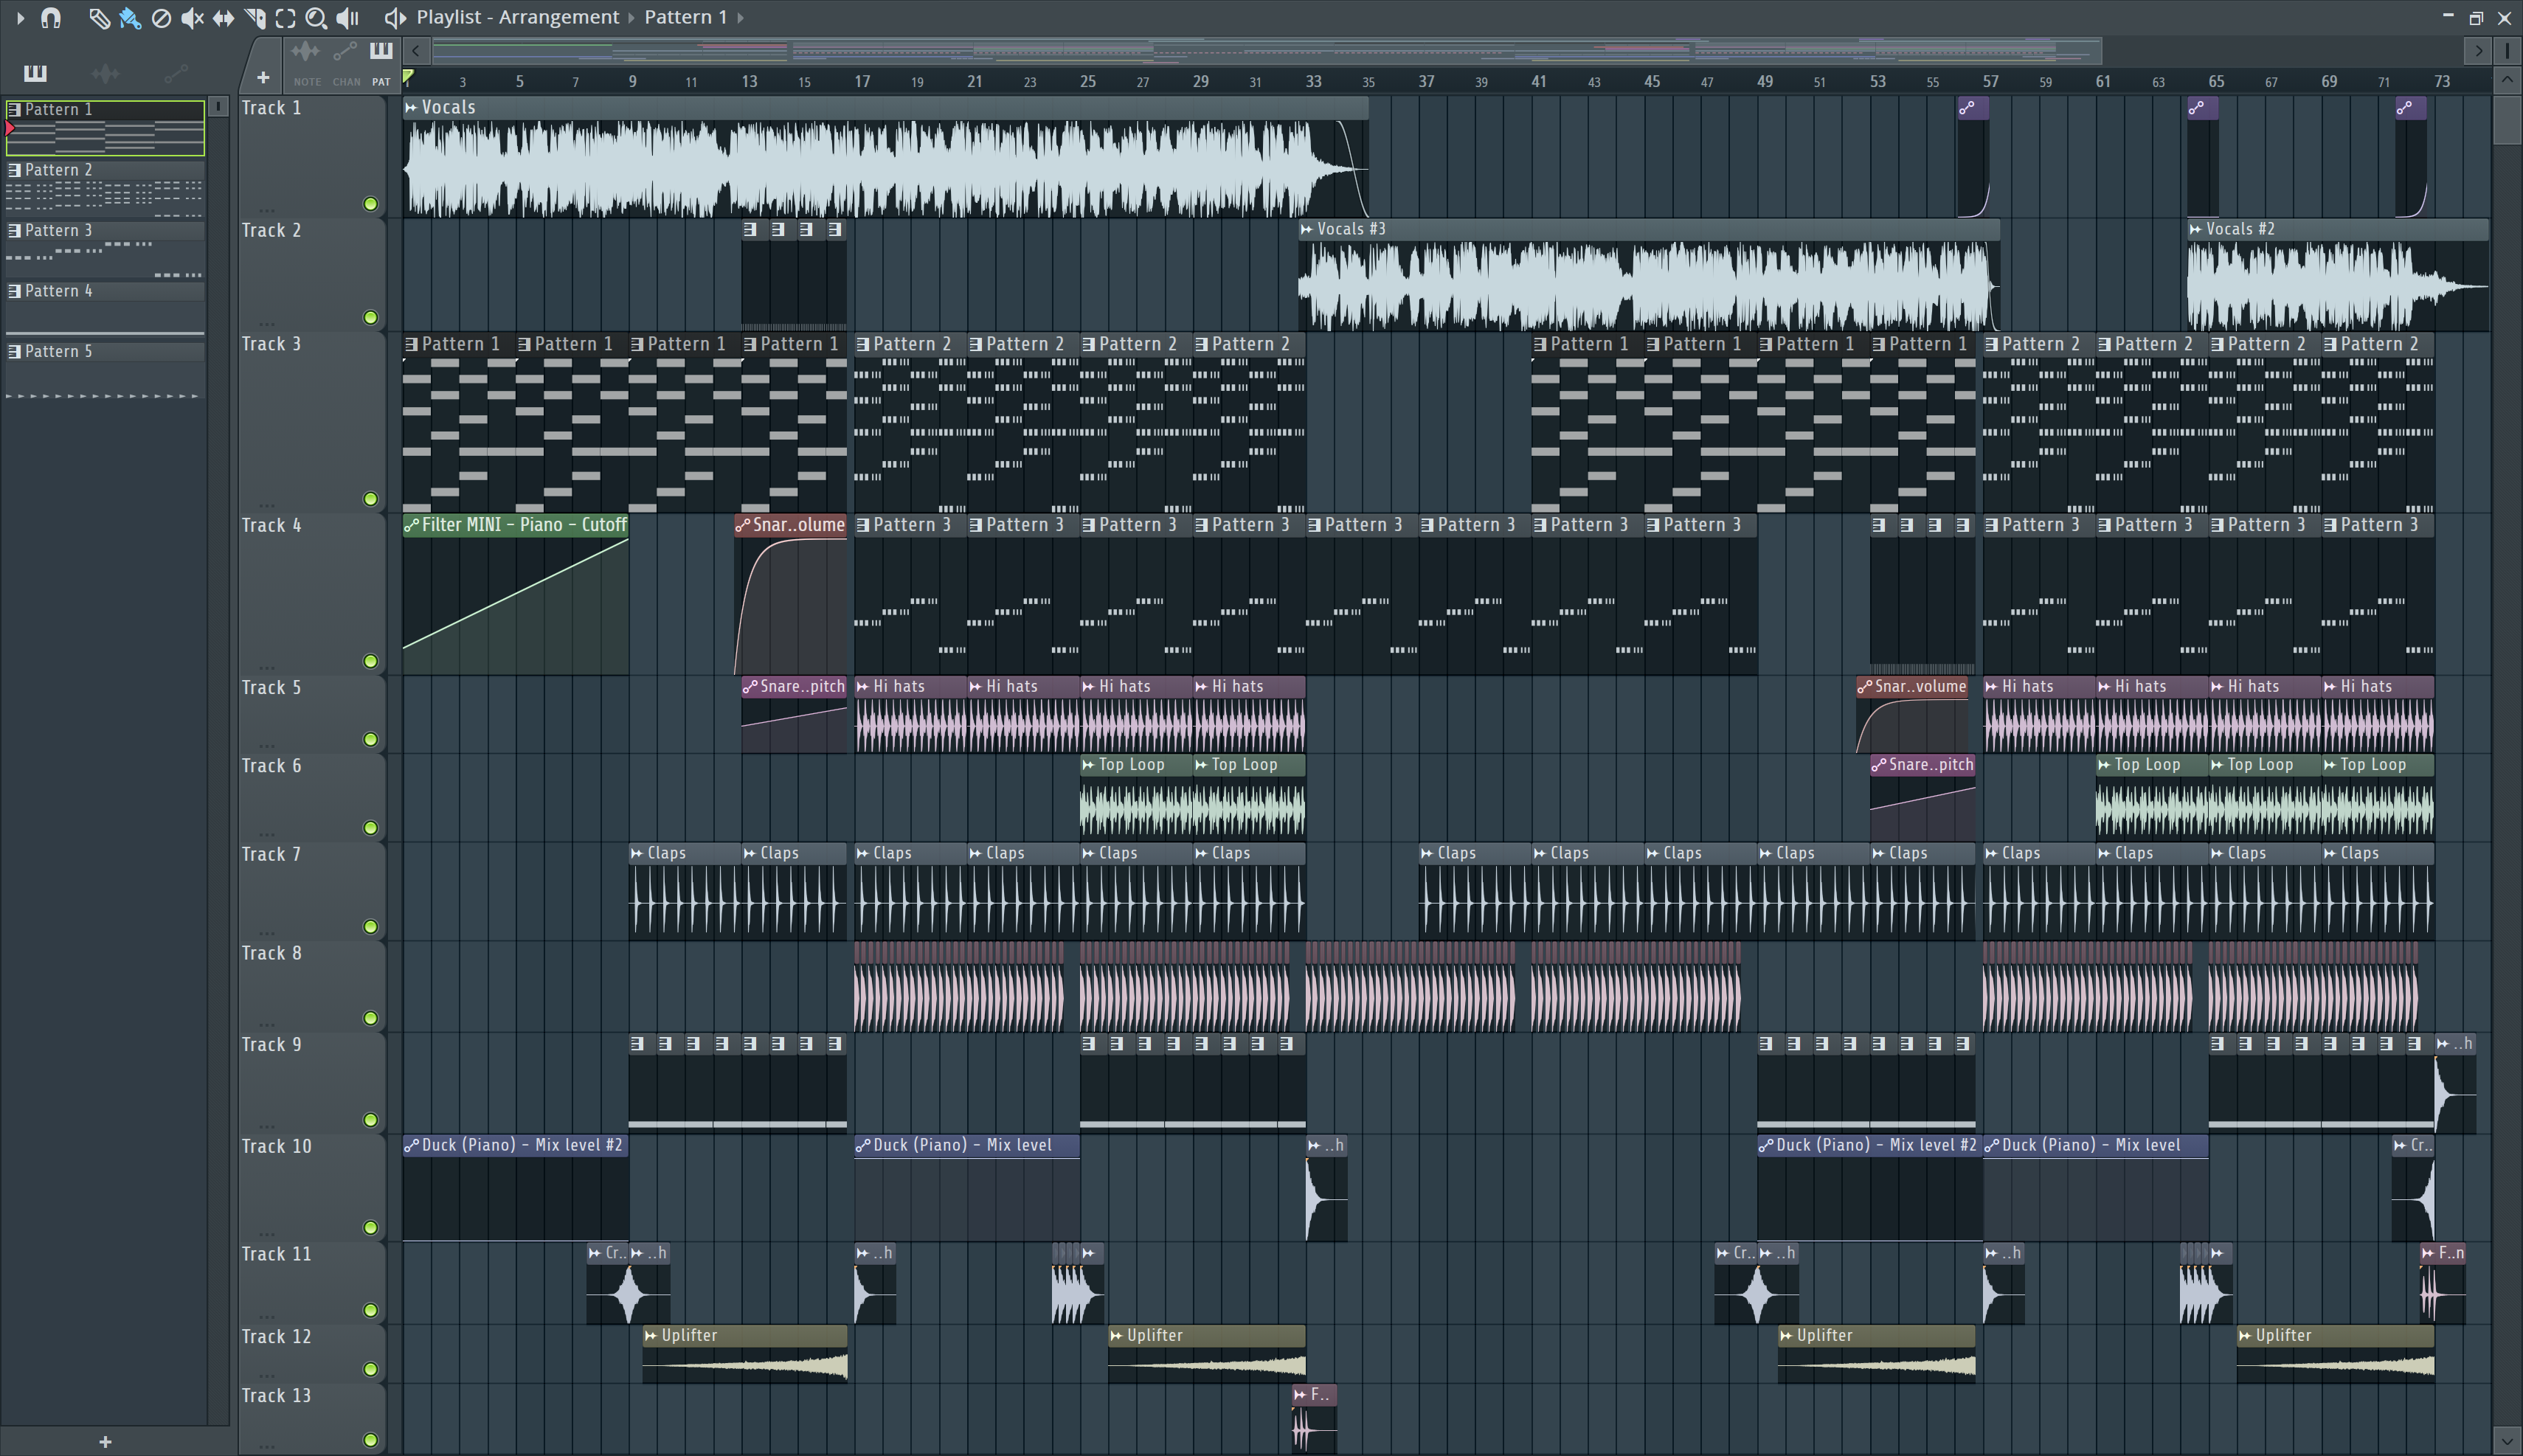Select the Select marquee tool
This screenshot has width=2523, height=1456.
[285, 18]
